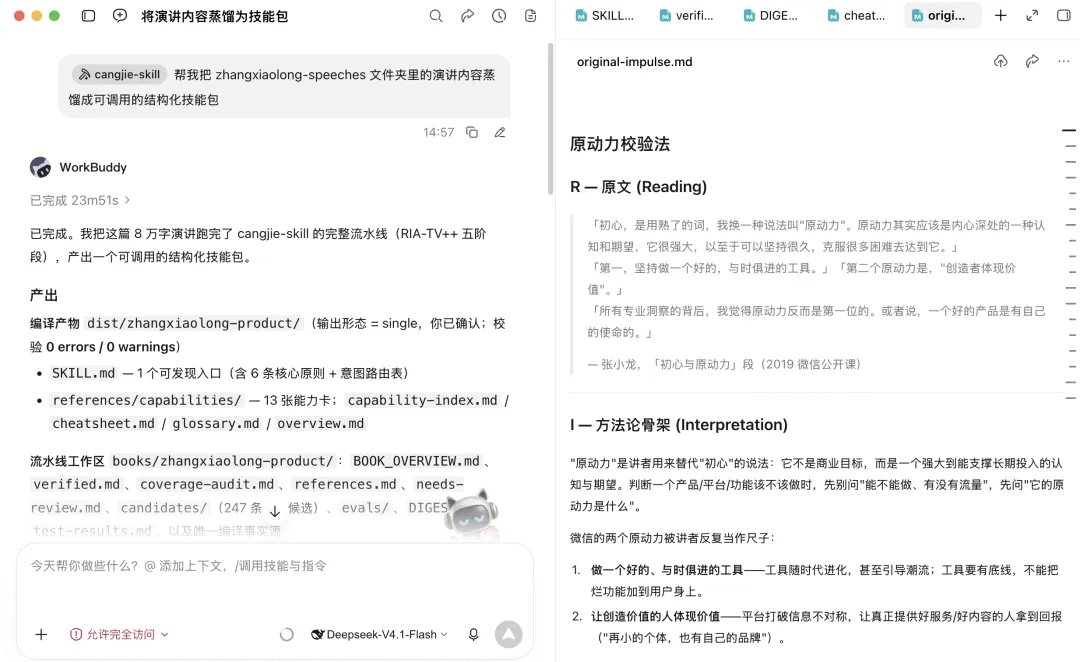Click the quote attribution line — 张小龙
1080x662 pixels.
[724, 364]
